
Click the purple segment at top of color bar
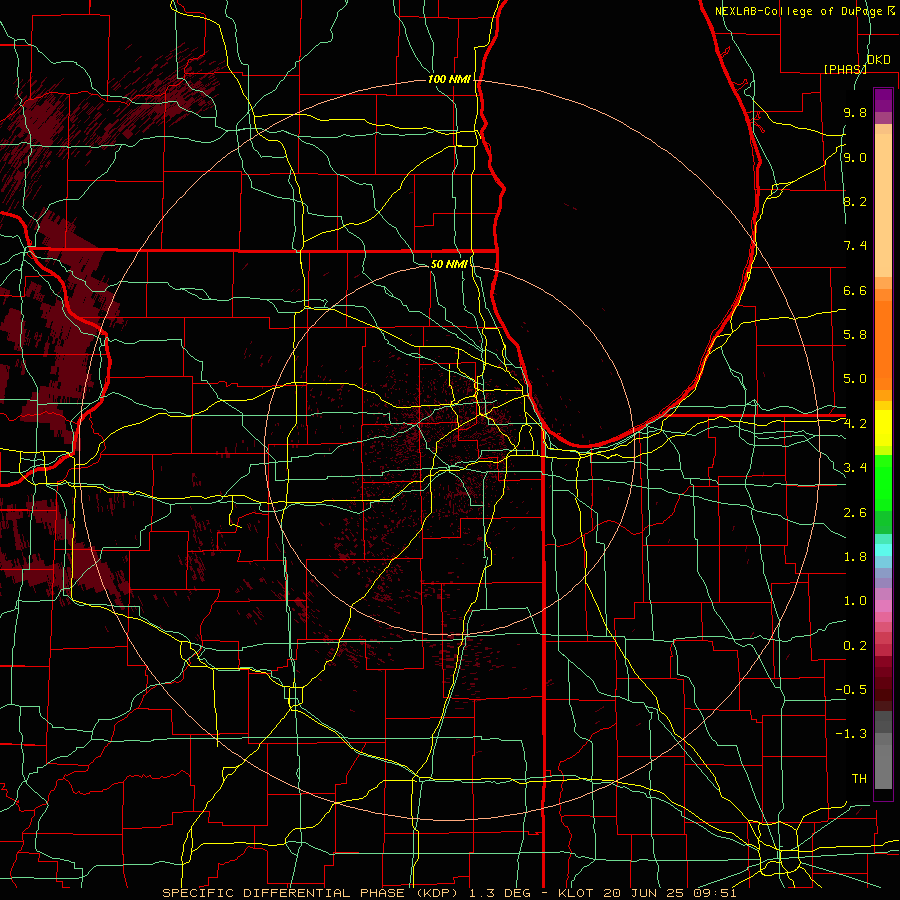click(x=883, y=100)
